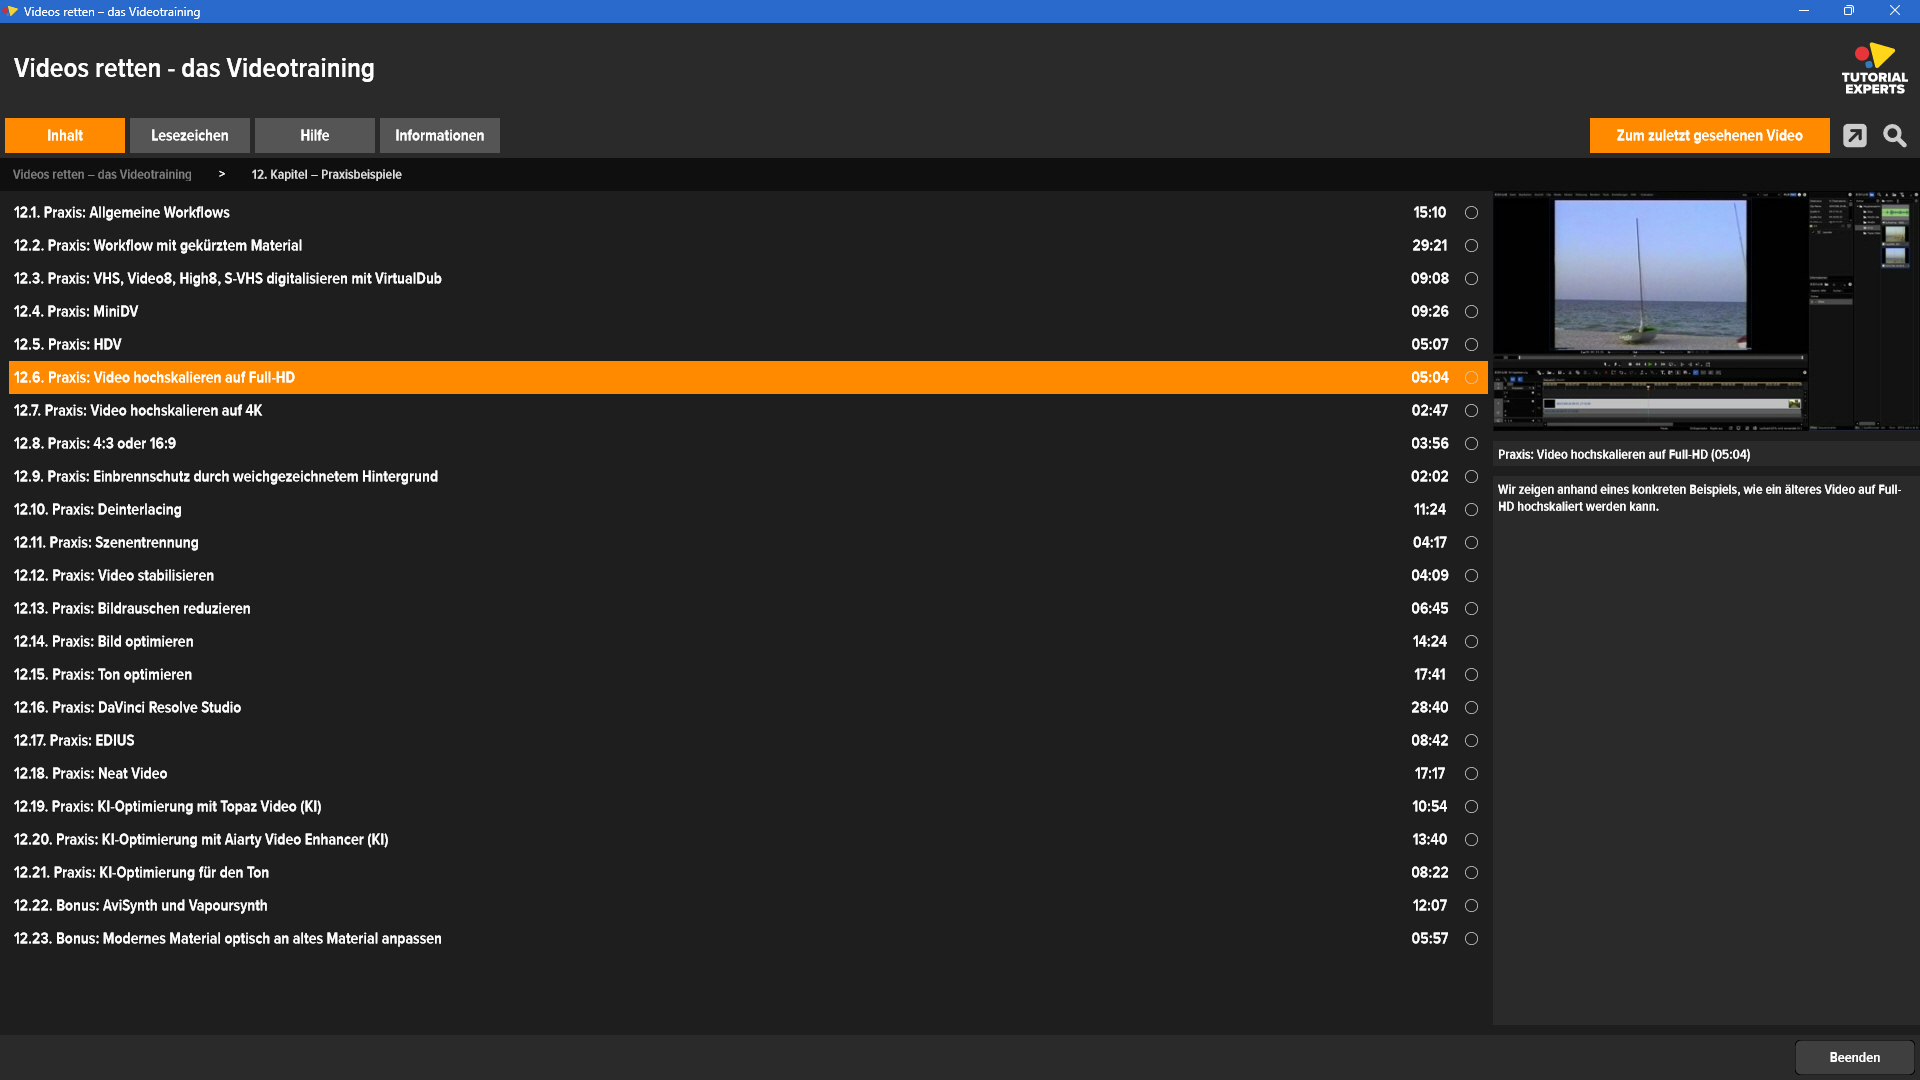
Task: Toggle circle for 12.20 Aiarty row
Action: pos(1471,839)
